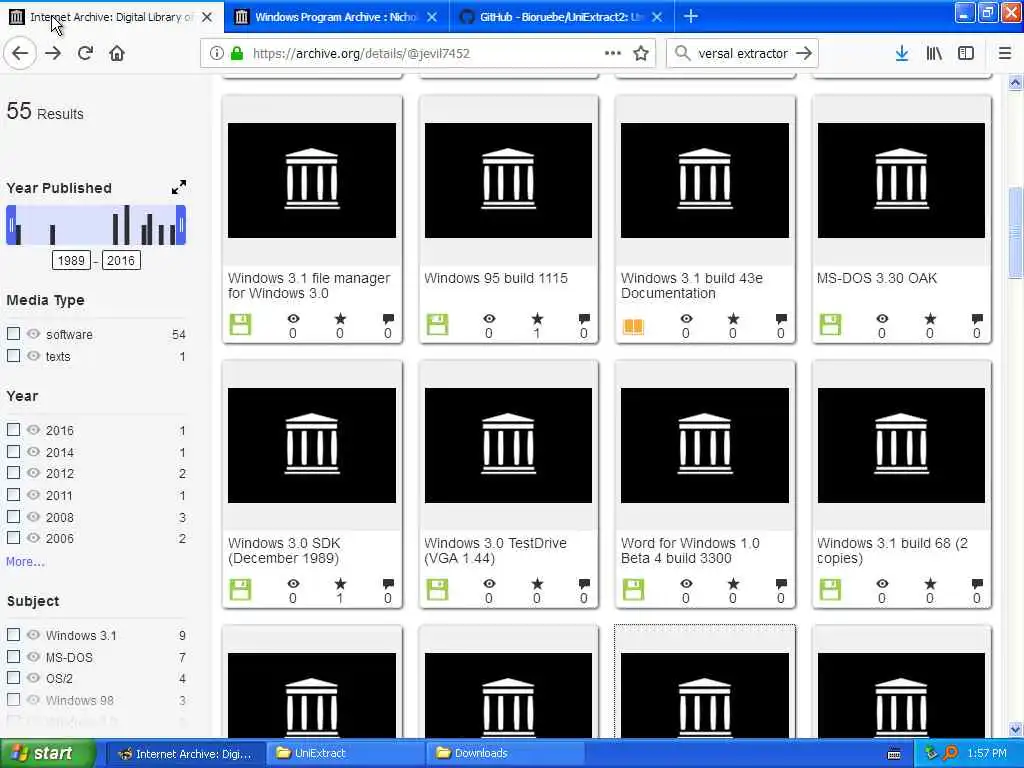Screen dimensions: 1024x768
Task: Close the GitHub UniExtract2 tab
Action: point(658,17)
